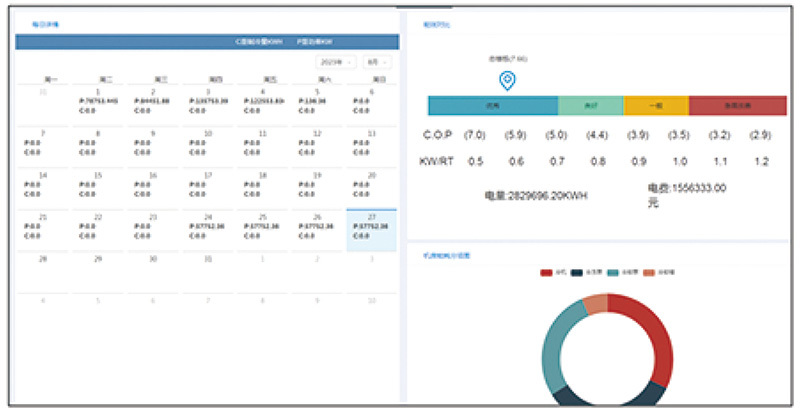The width and height of the screenshot is (800, 413).
Task: Select calendar day 11 cell
Action: pyautogui.click(x=262, y=146)
